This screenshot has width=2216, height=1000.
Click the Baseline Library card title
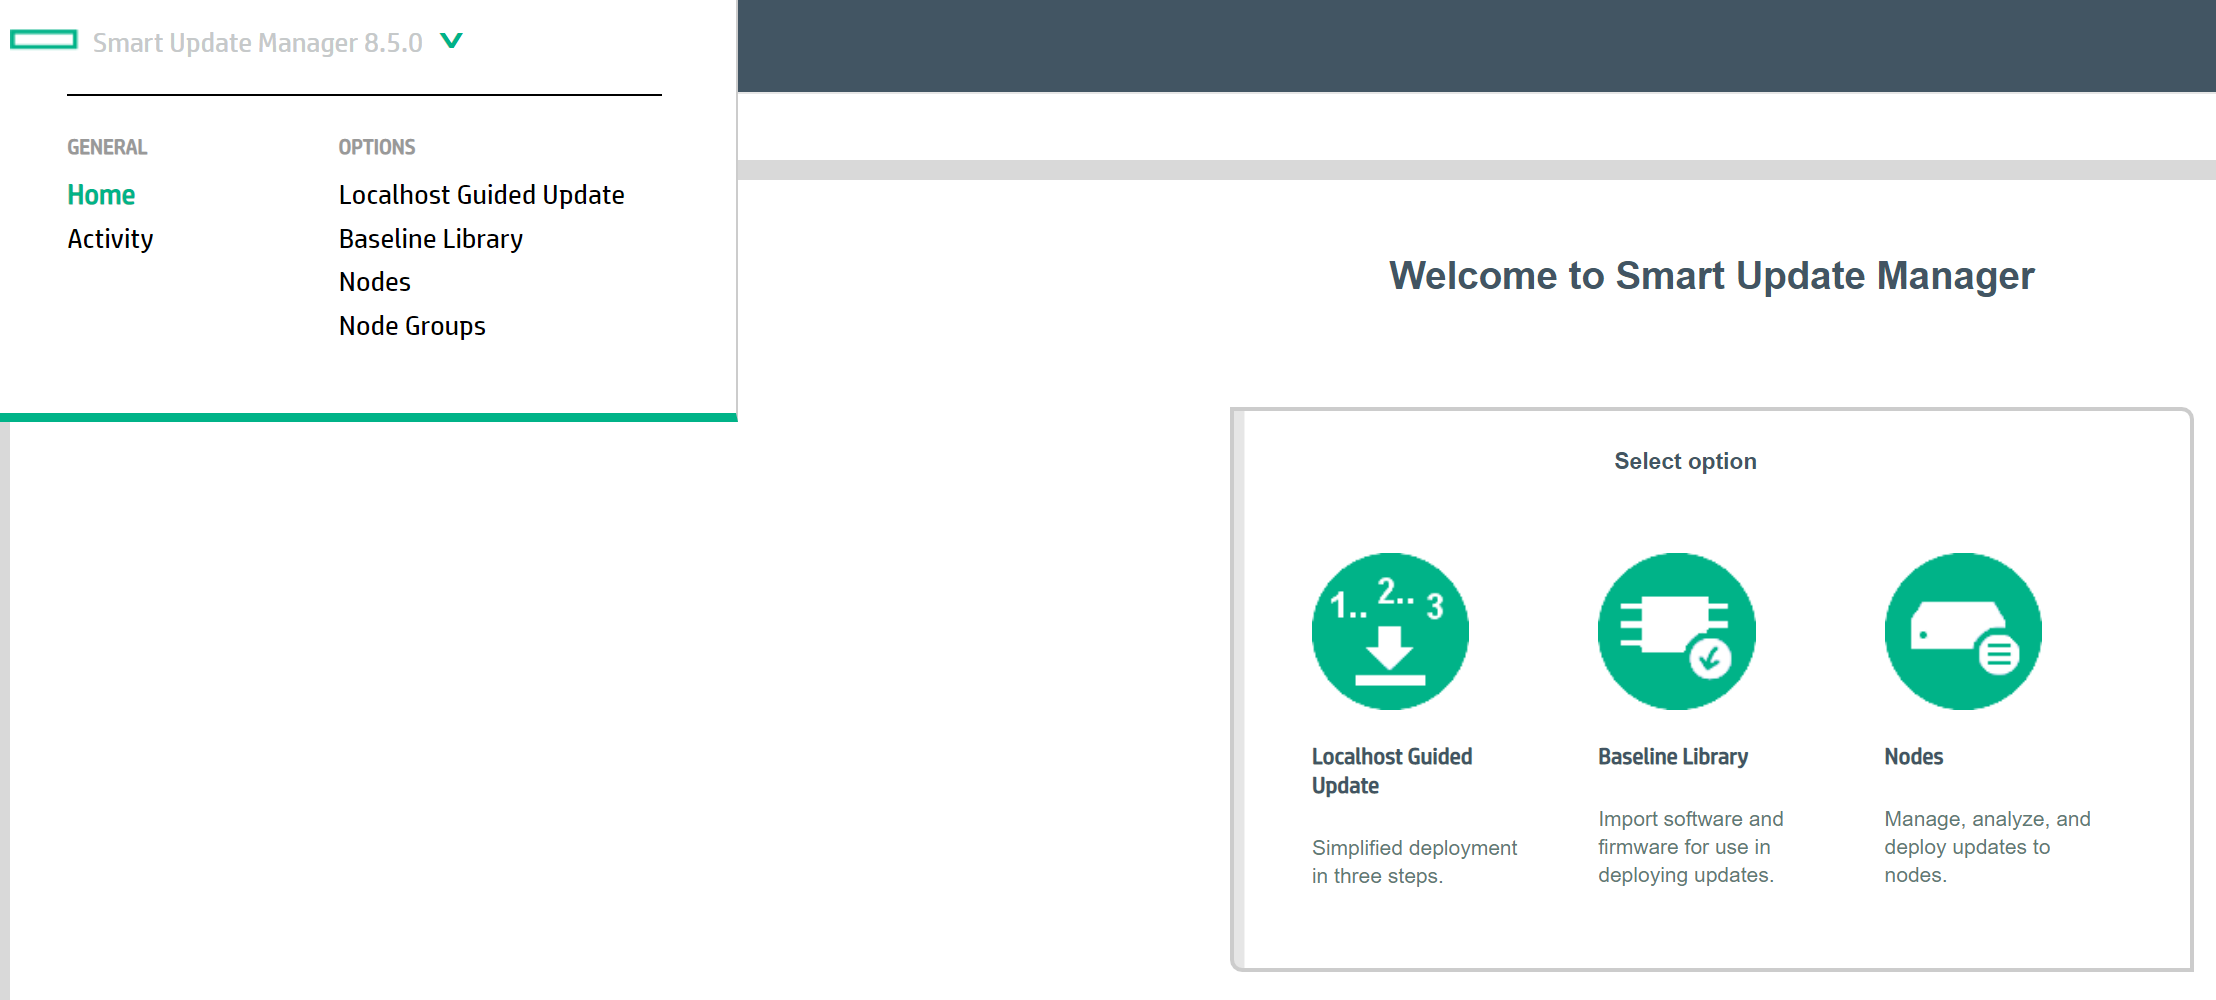point(1673,757)
